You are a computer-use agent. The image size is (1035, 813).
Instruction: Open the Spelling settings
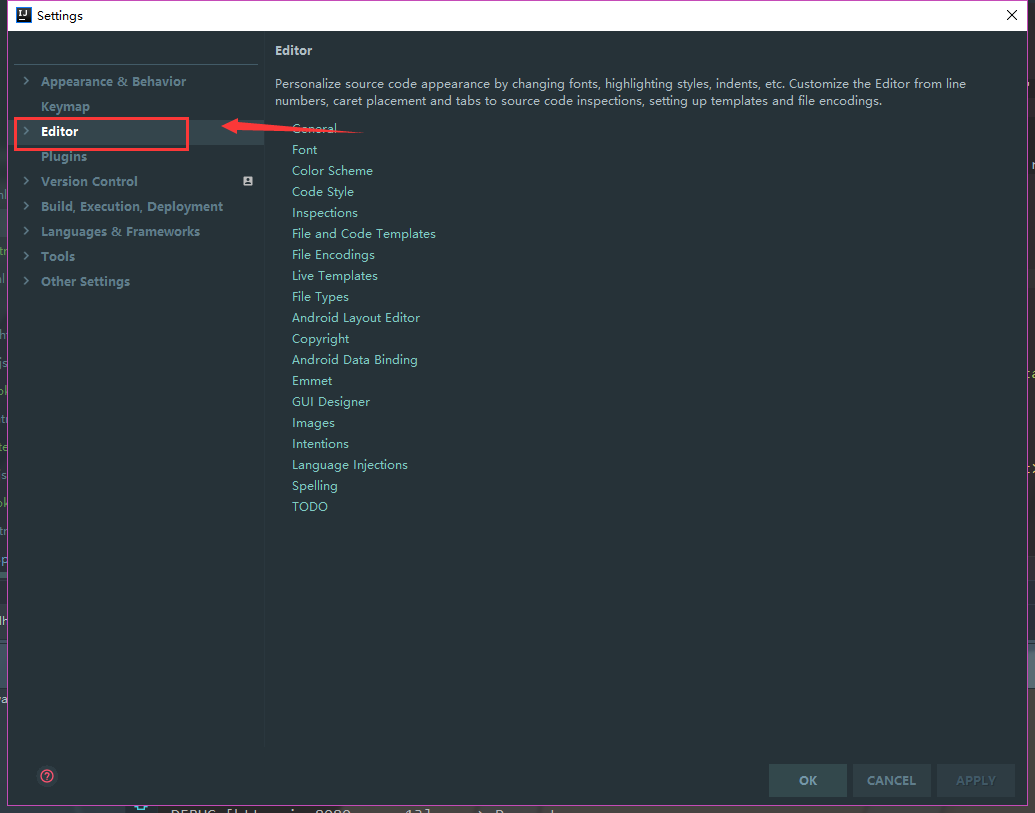tap(314, 485)
